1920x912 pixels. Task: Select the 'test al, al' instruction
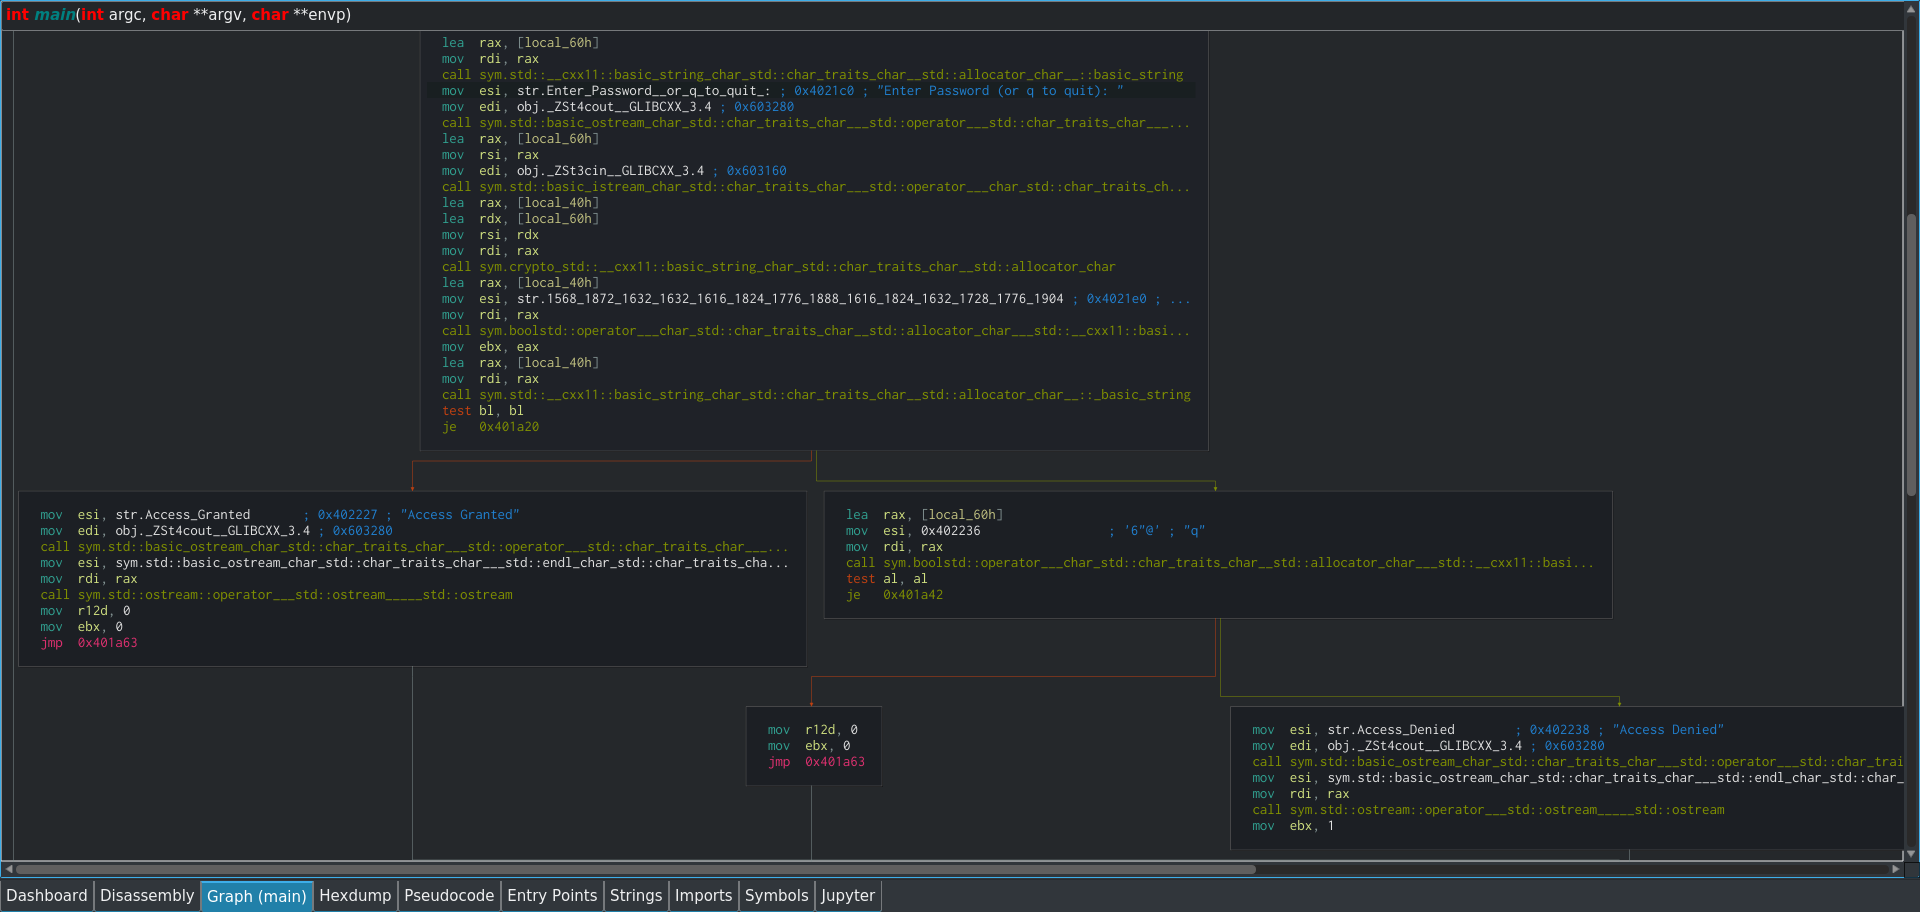(887, 579)
